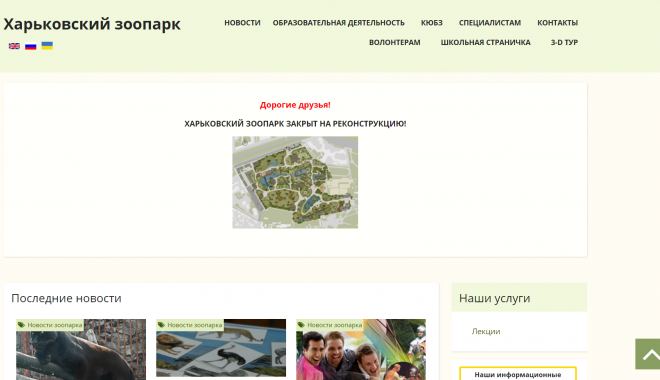
Task: Click tag icon on panther news card
Action: pos(21,325)
